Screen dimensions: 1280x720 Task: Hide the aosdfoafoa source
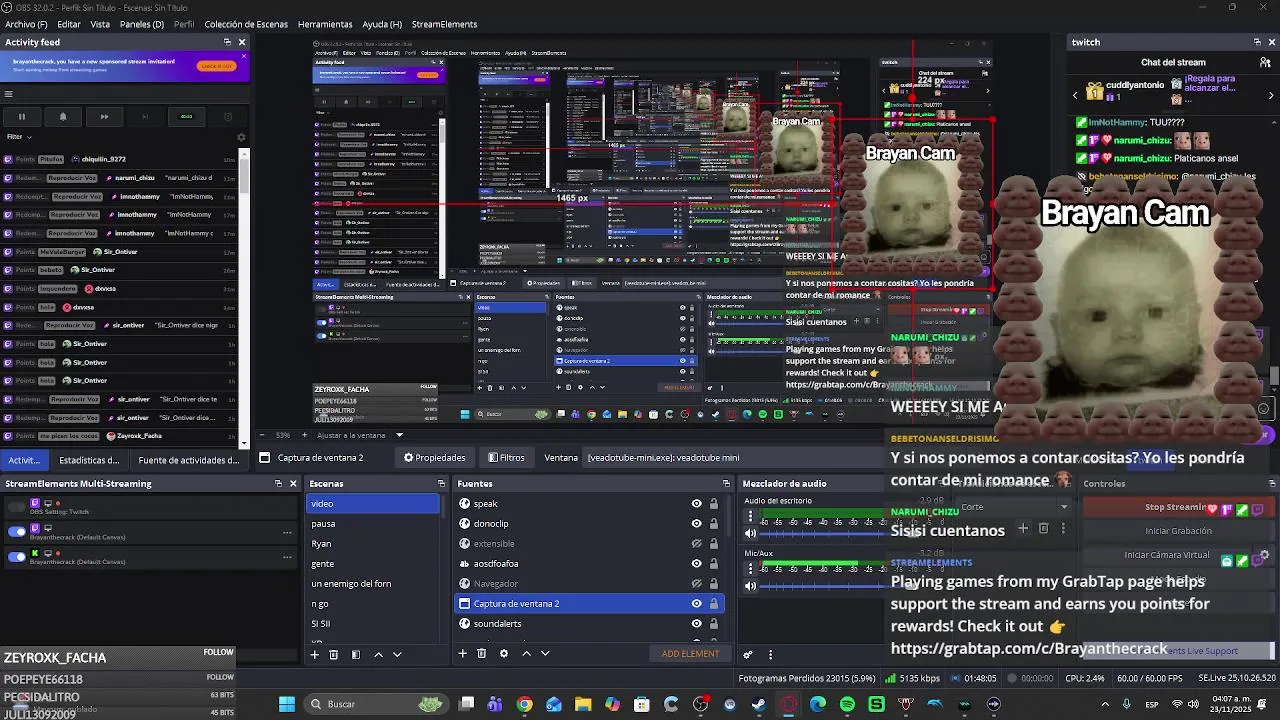[697, 564]
